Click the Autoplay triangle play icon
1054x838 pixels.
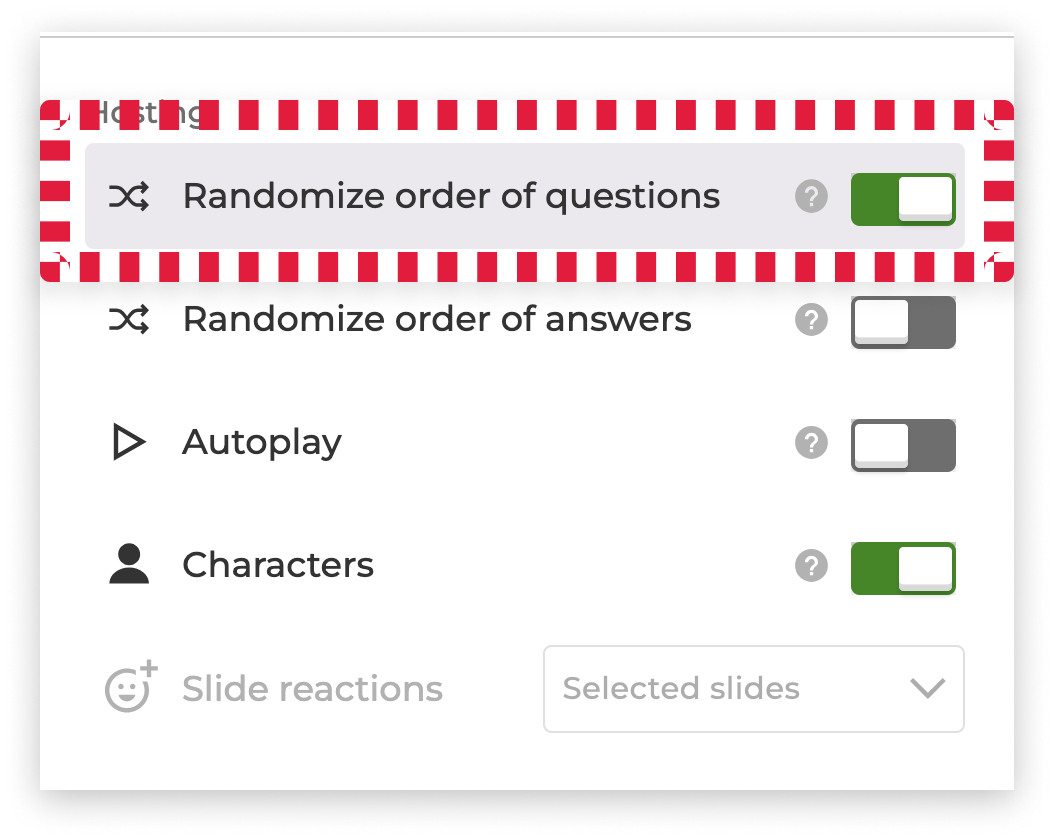click(x=129, y=442)
